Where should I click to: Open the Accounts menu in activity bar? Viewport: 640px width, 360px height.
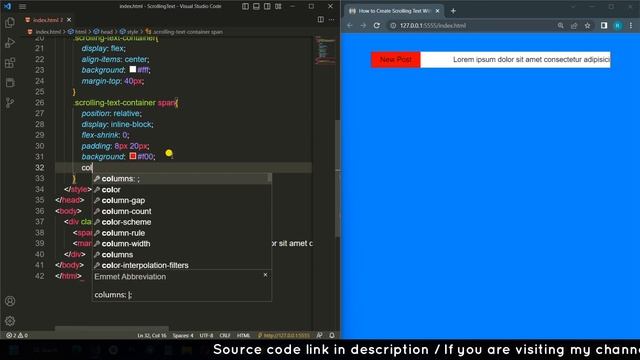pyautogui.click(x=10, y=301)
